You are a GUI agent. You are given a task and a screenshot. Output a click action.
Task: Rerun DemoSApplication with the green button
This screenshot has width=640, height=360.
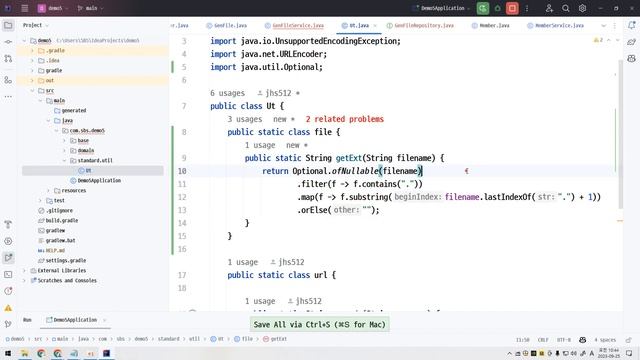(483, 8)
